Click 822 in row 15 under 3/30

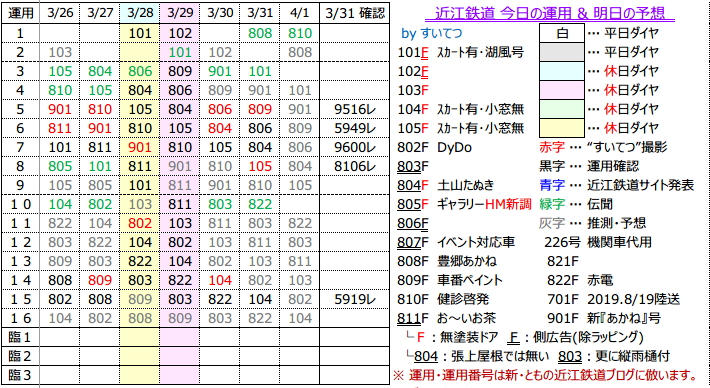pyautogui.click(x=220, y=299)
